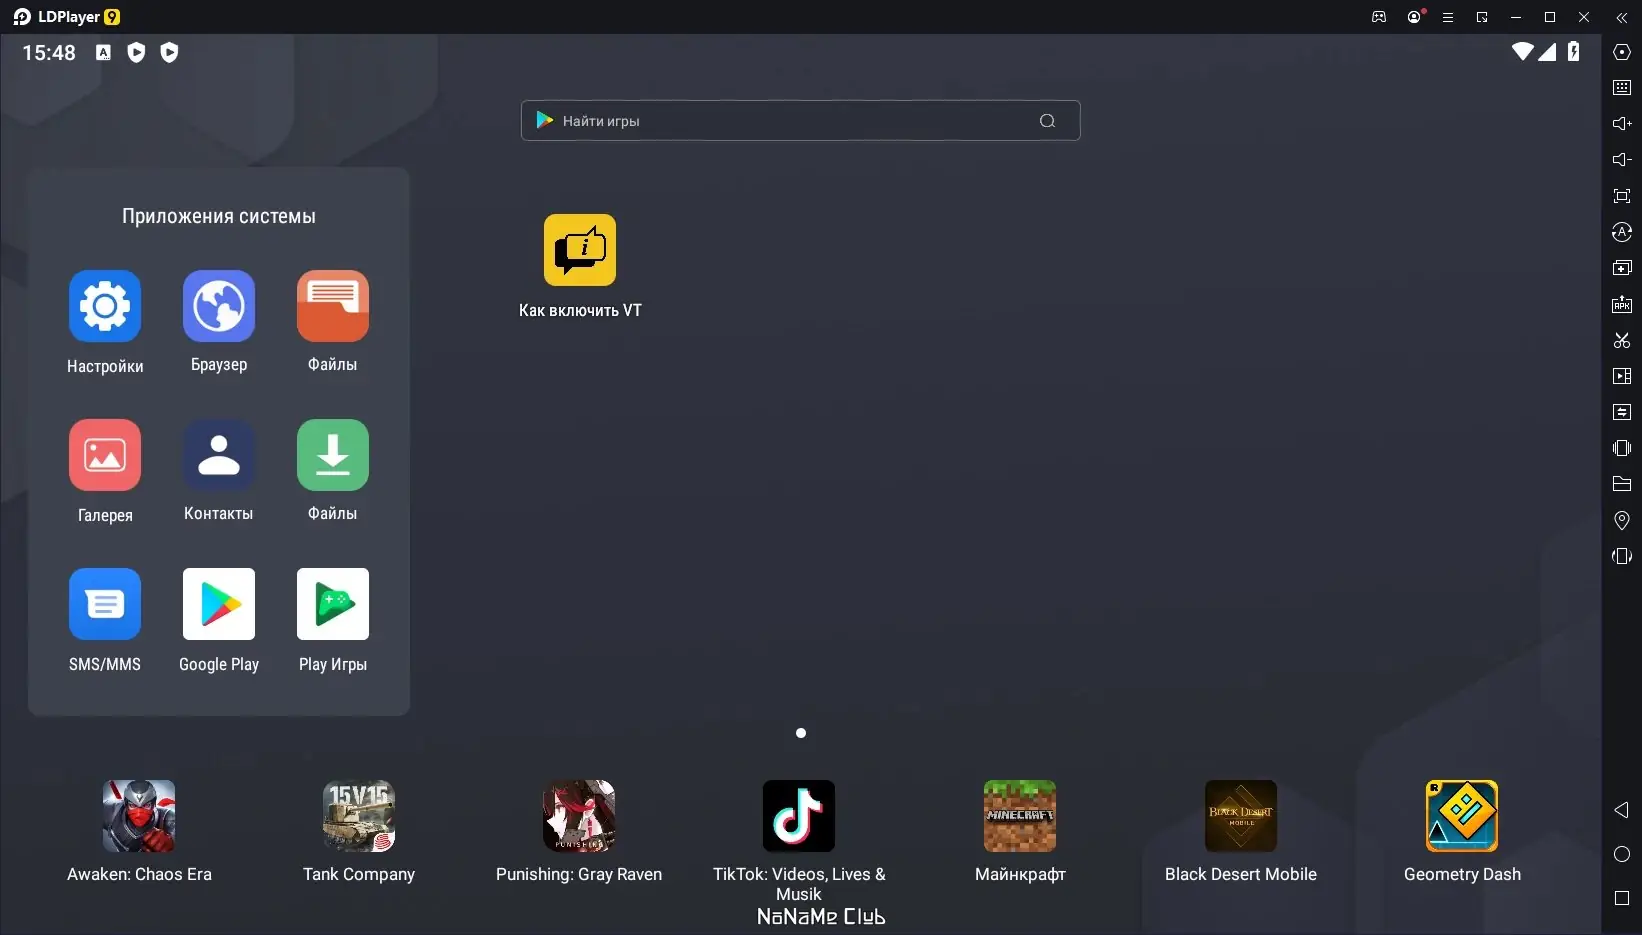The height and width of the screenshot is (935, 1642).
Task: Launch the Play Игры app
Action: coord(333,604)
